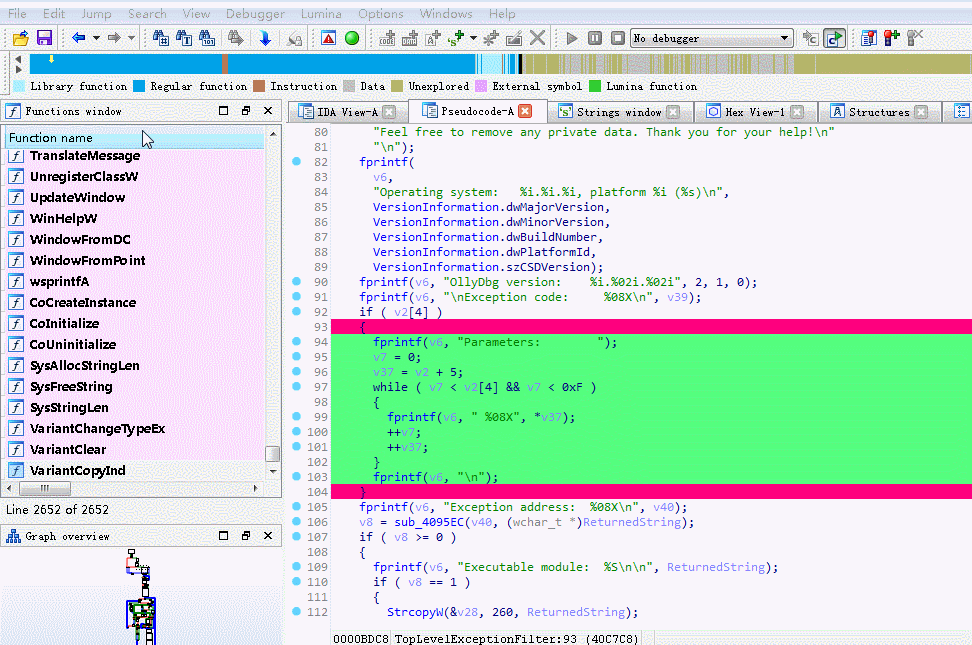Click the red warning triangle icon
The image size is (972, 645).
pos(329,38)
